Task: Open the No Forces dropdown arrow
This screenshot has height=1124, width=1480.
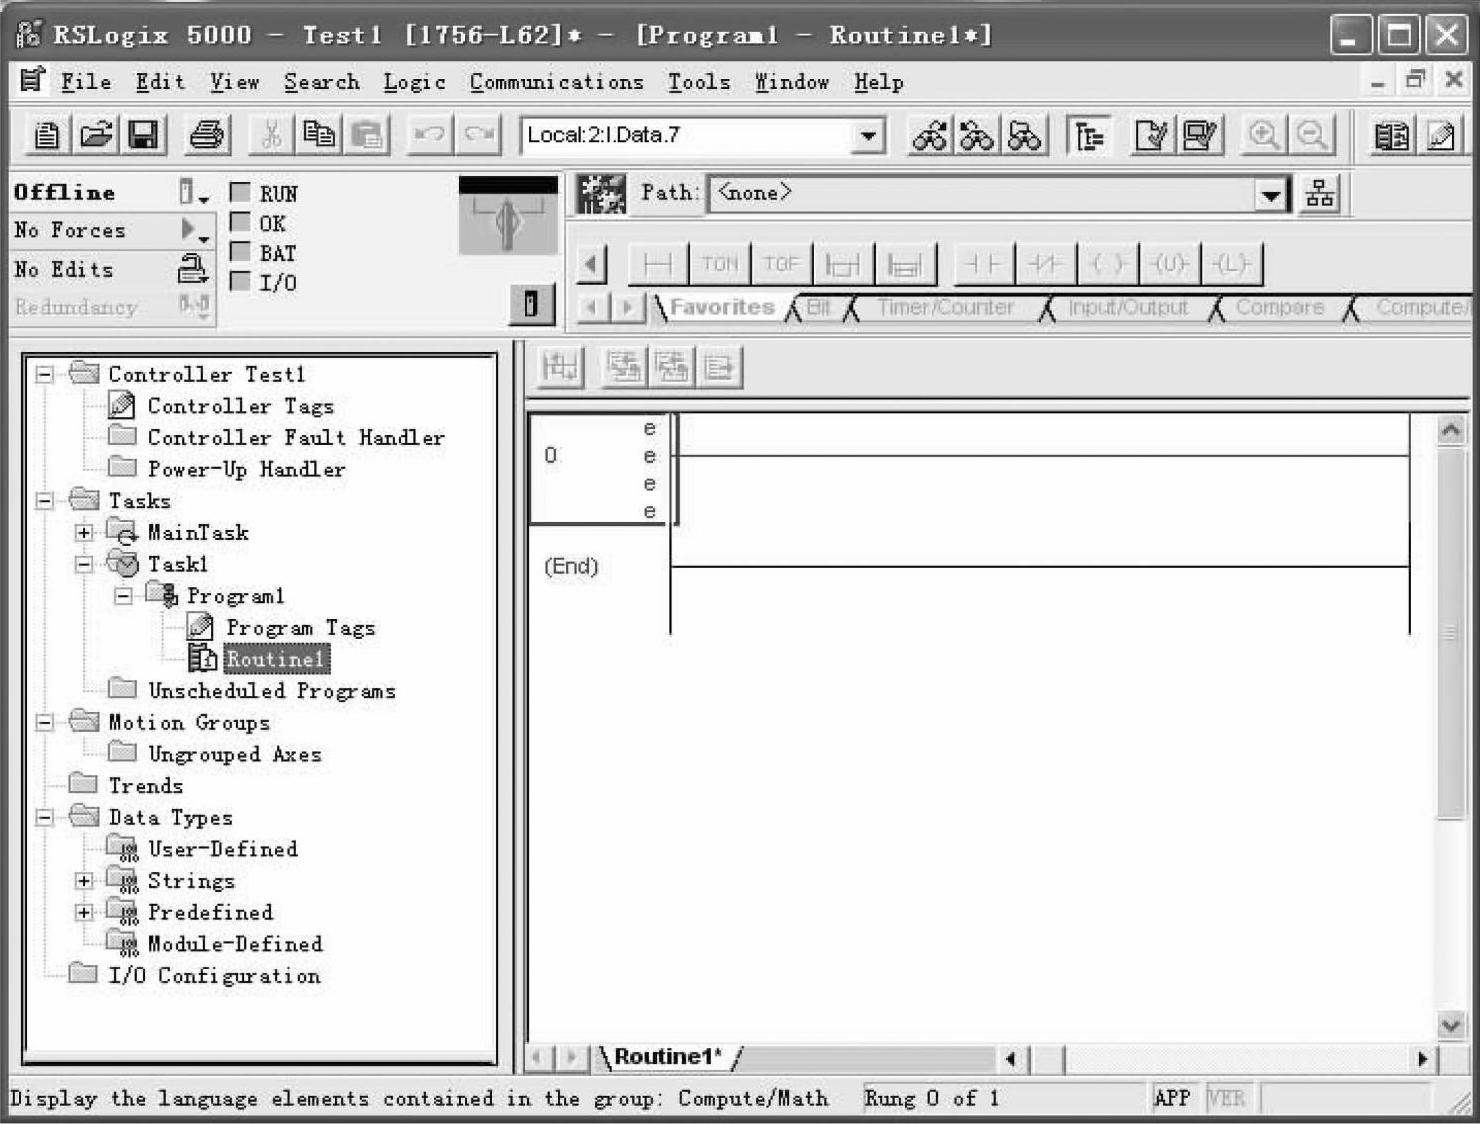Action: pyautogui.click(x=193, y=231)
